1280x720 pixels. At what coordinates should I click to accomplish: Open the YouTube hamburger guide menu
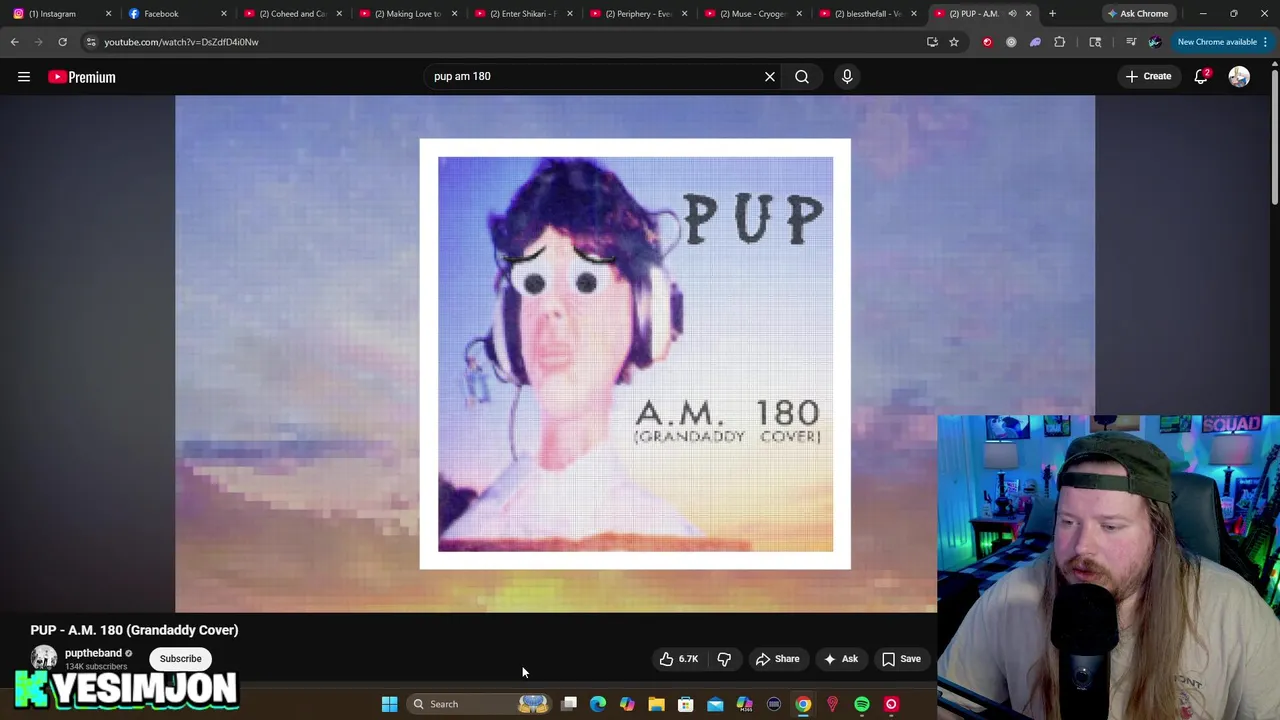click(24, 77)
